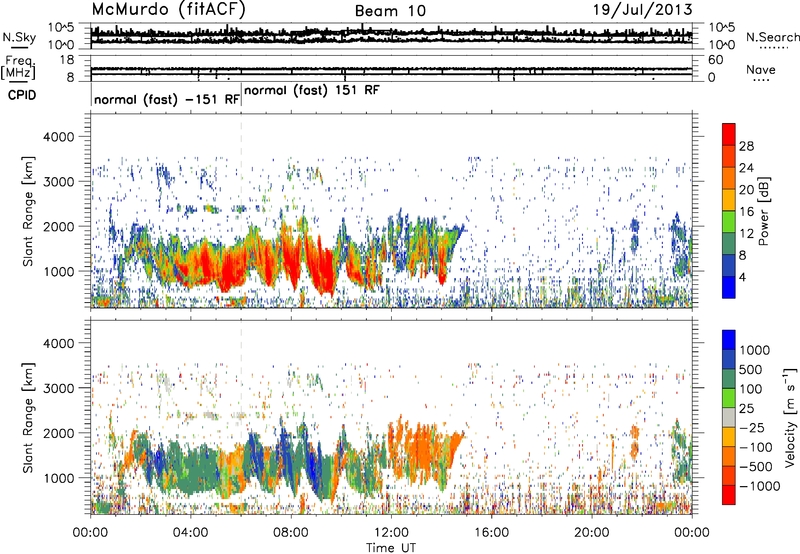Click the "24" power color bar label
Viewport: 800px width, 554px height.
coord(746,168)
